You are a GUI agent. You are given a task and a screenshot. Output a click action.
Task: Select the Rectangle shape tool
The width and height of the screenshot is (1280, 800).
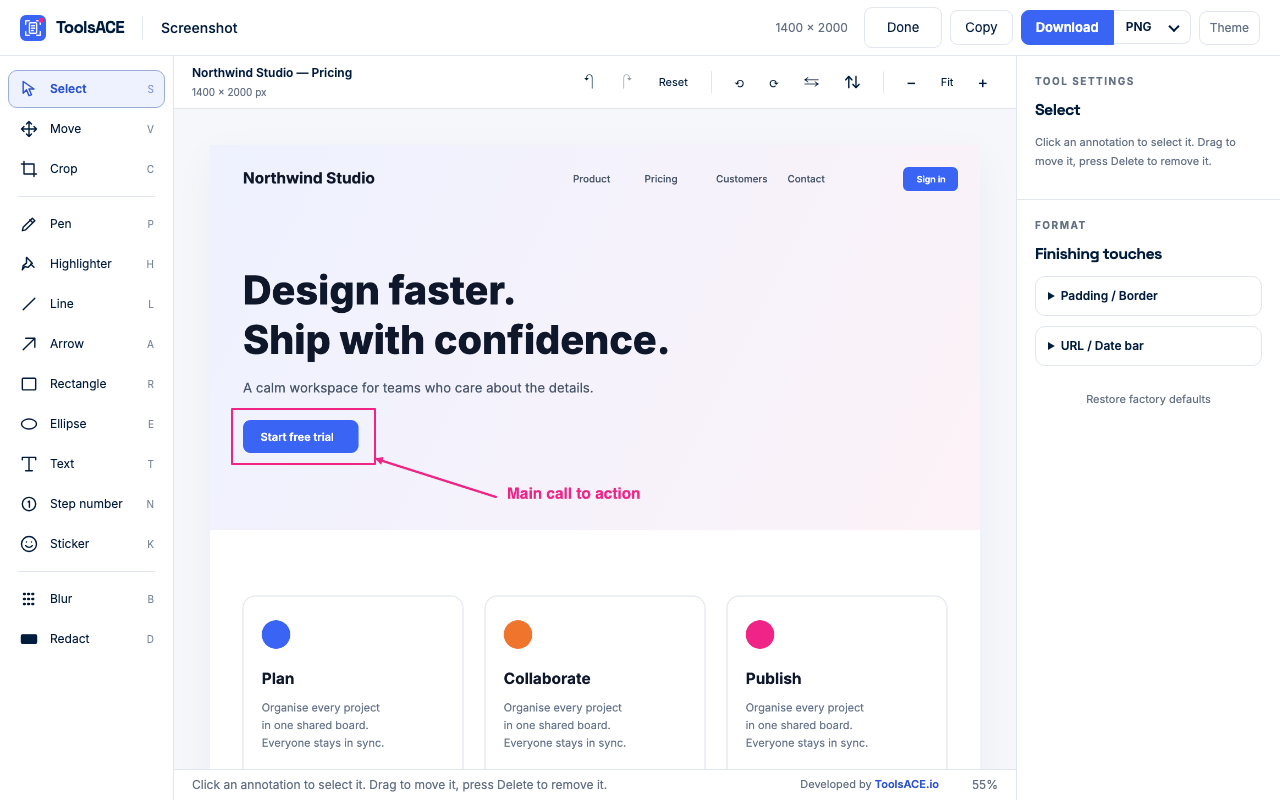click(86, 384)
